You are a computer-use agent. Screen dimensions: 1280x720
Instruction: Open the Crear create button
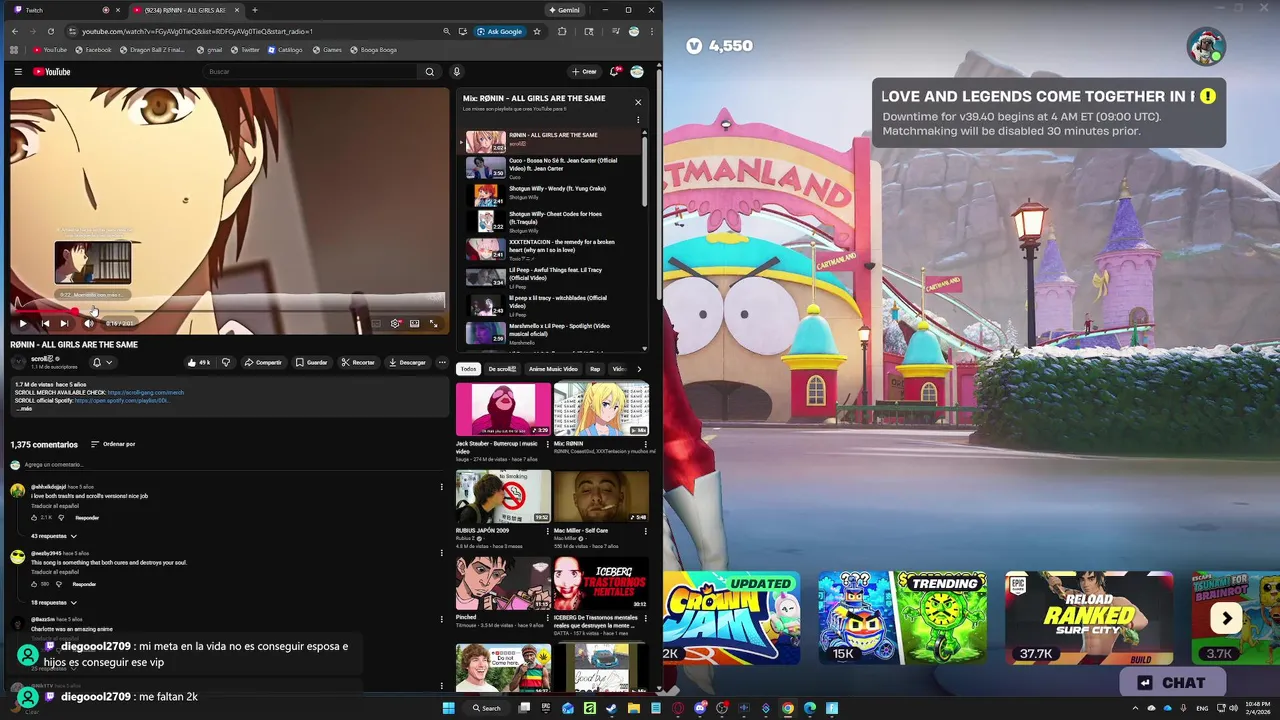tap(584, 72)
